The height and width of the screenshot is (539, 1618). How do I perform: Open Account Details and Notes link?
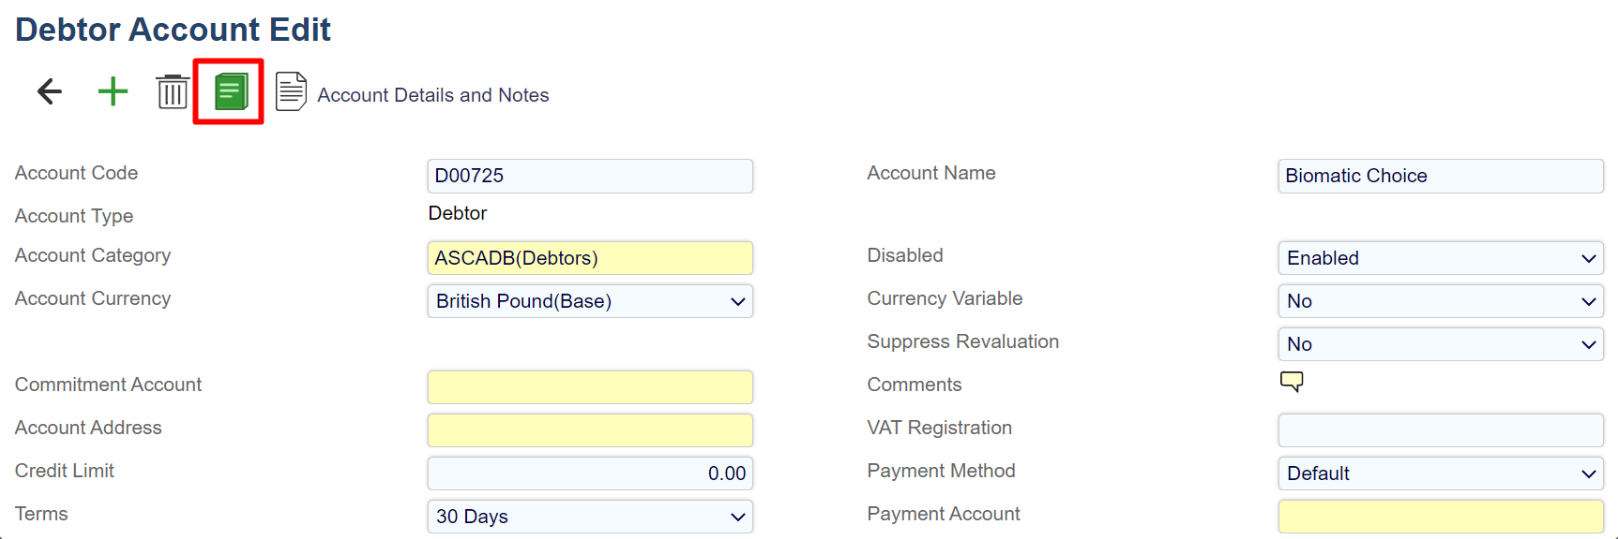[x=433, y=95]
